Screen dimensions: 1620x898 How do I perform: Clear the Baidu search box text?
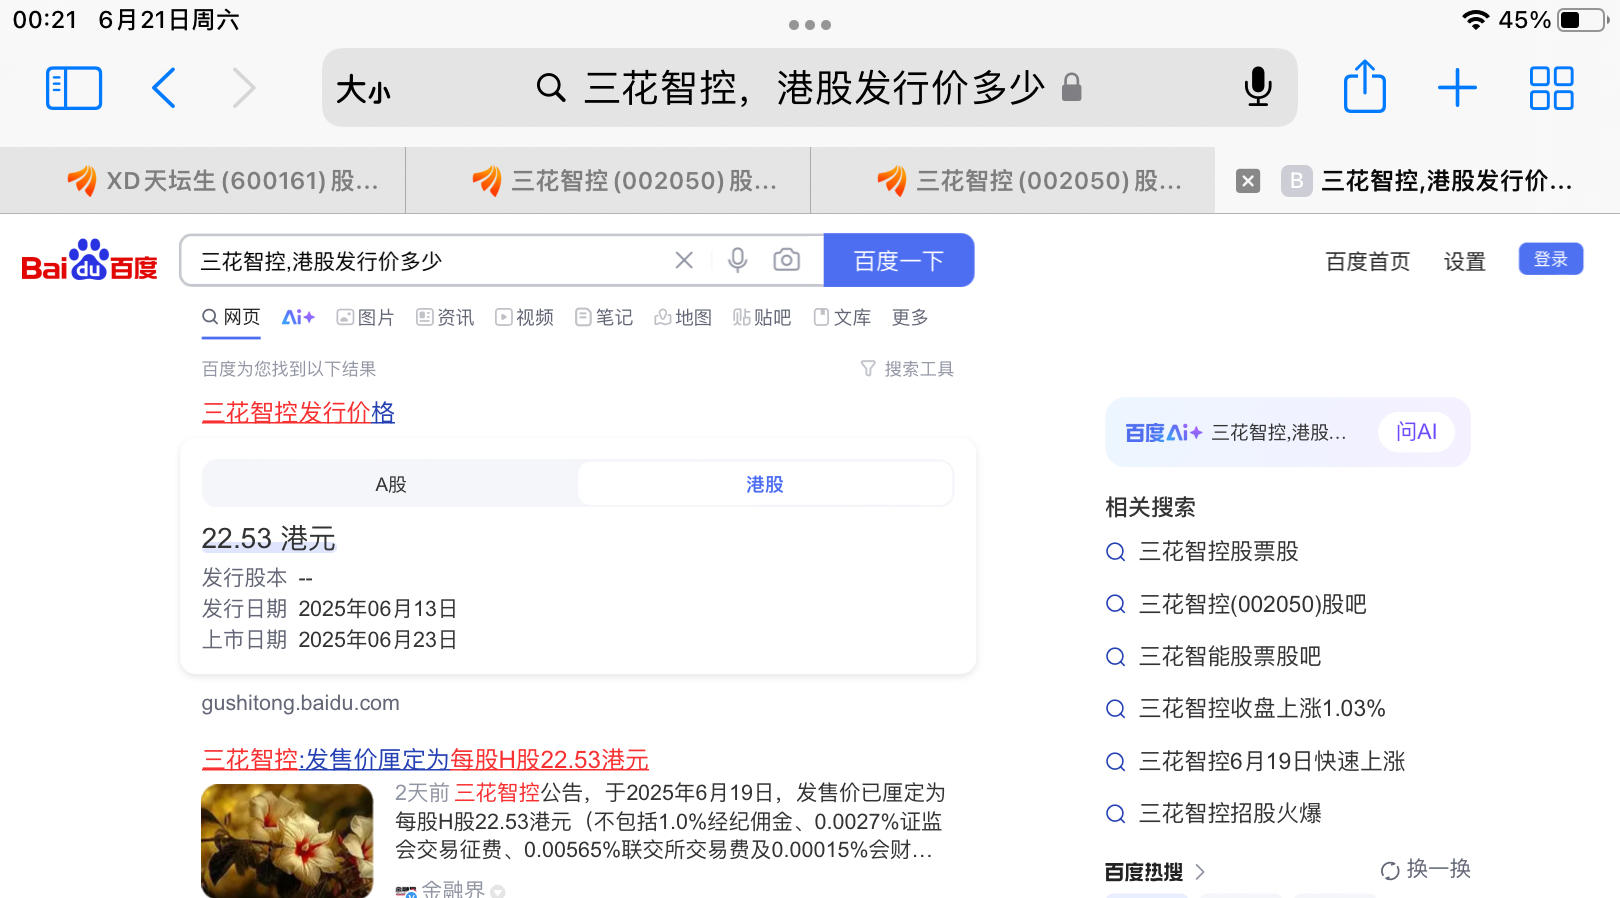684,260
